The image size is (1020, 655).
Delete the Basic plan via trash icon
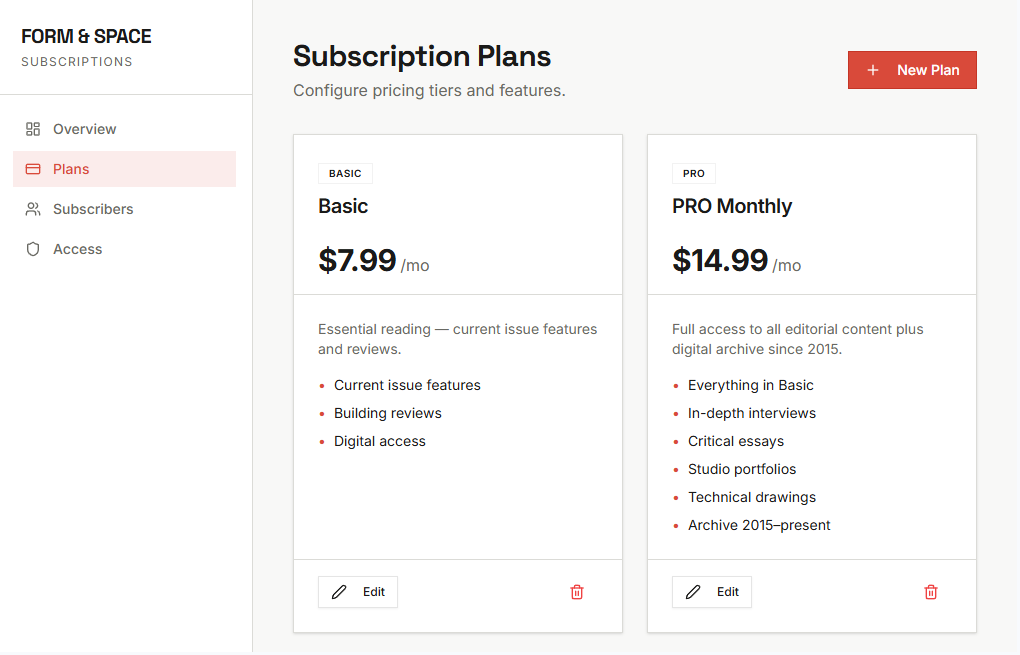(x=577, y=592)
